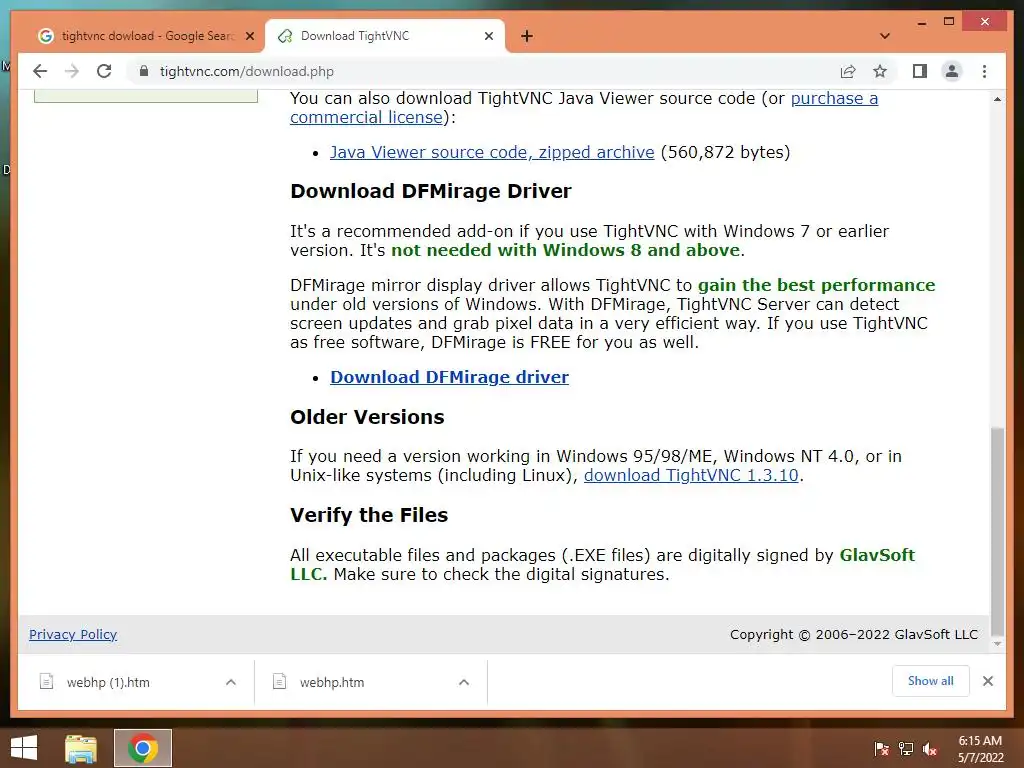Follow the purchase a commercial license link
Image resolution: width=1024 pixels, height=768 pixels.
click(584, 108)
